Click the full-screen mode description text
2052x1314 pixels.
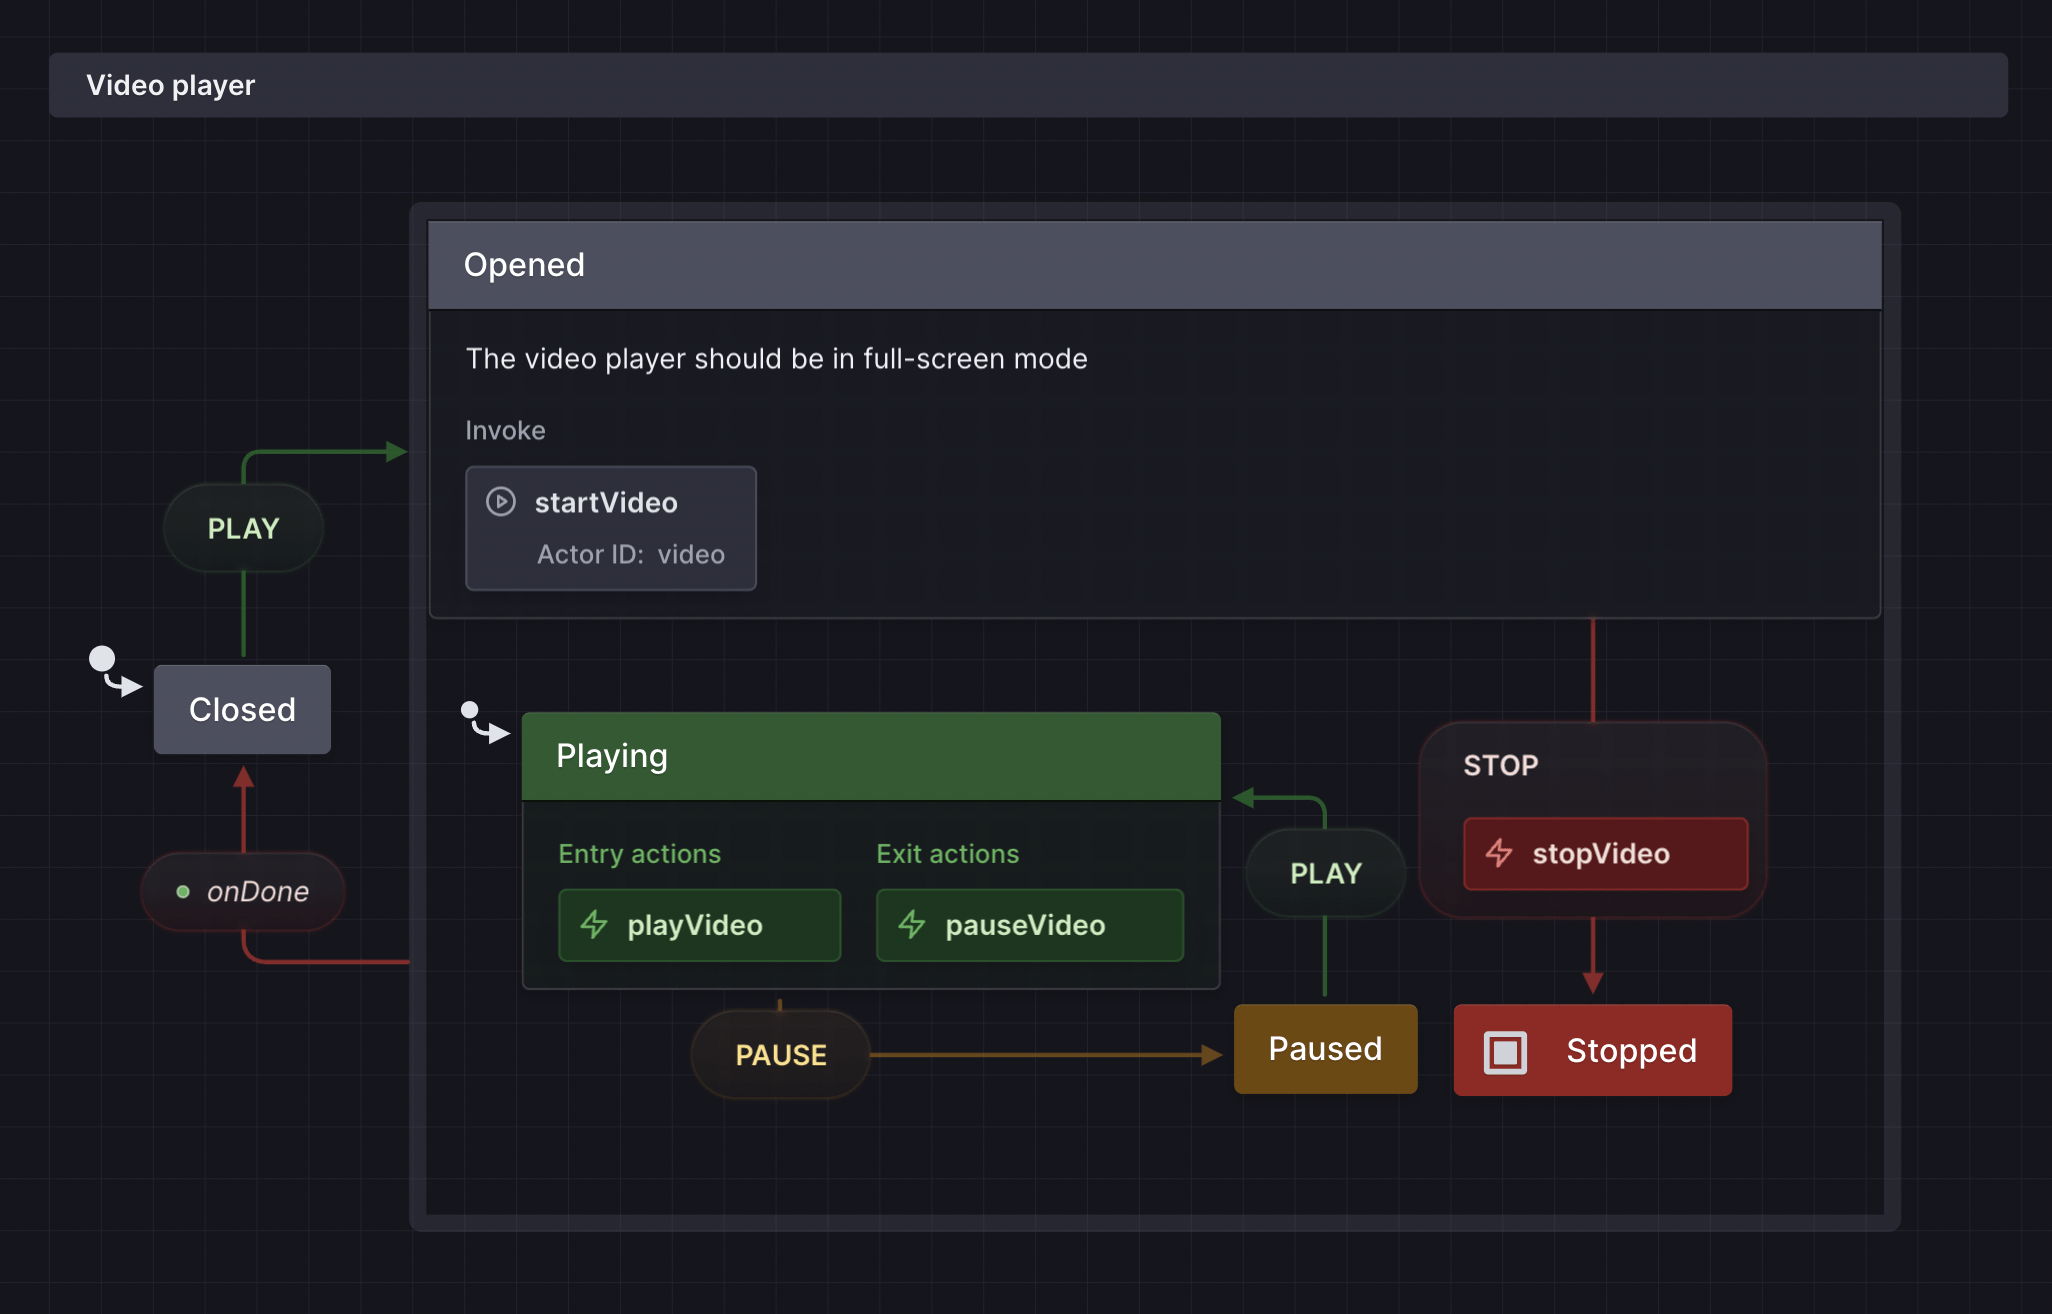click(x=776, y=359)
